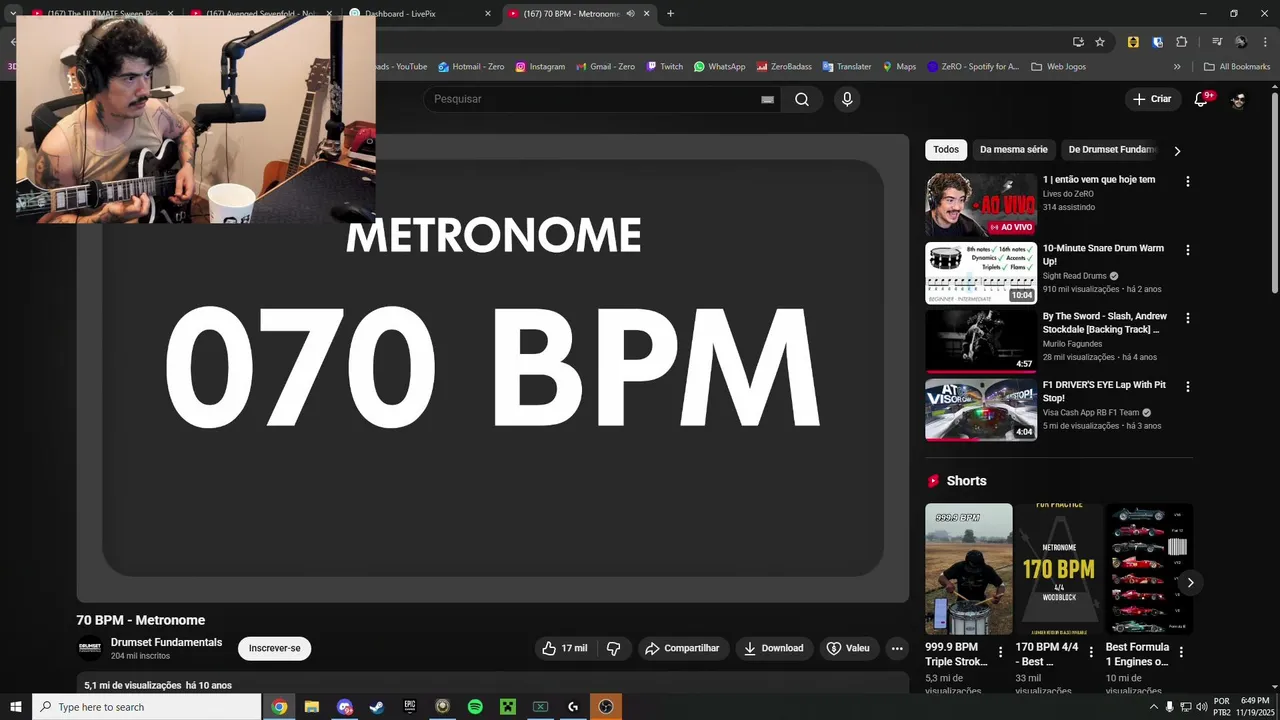The width and height of the screenshot is (1280, 720).
Task: Start voice search with the microphone icon
Action: tap(847, 99)
